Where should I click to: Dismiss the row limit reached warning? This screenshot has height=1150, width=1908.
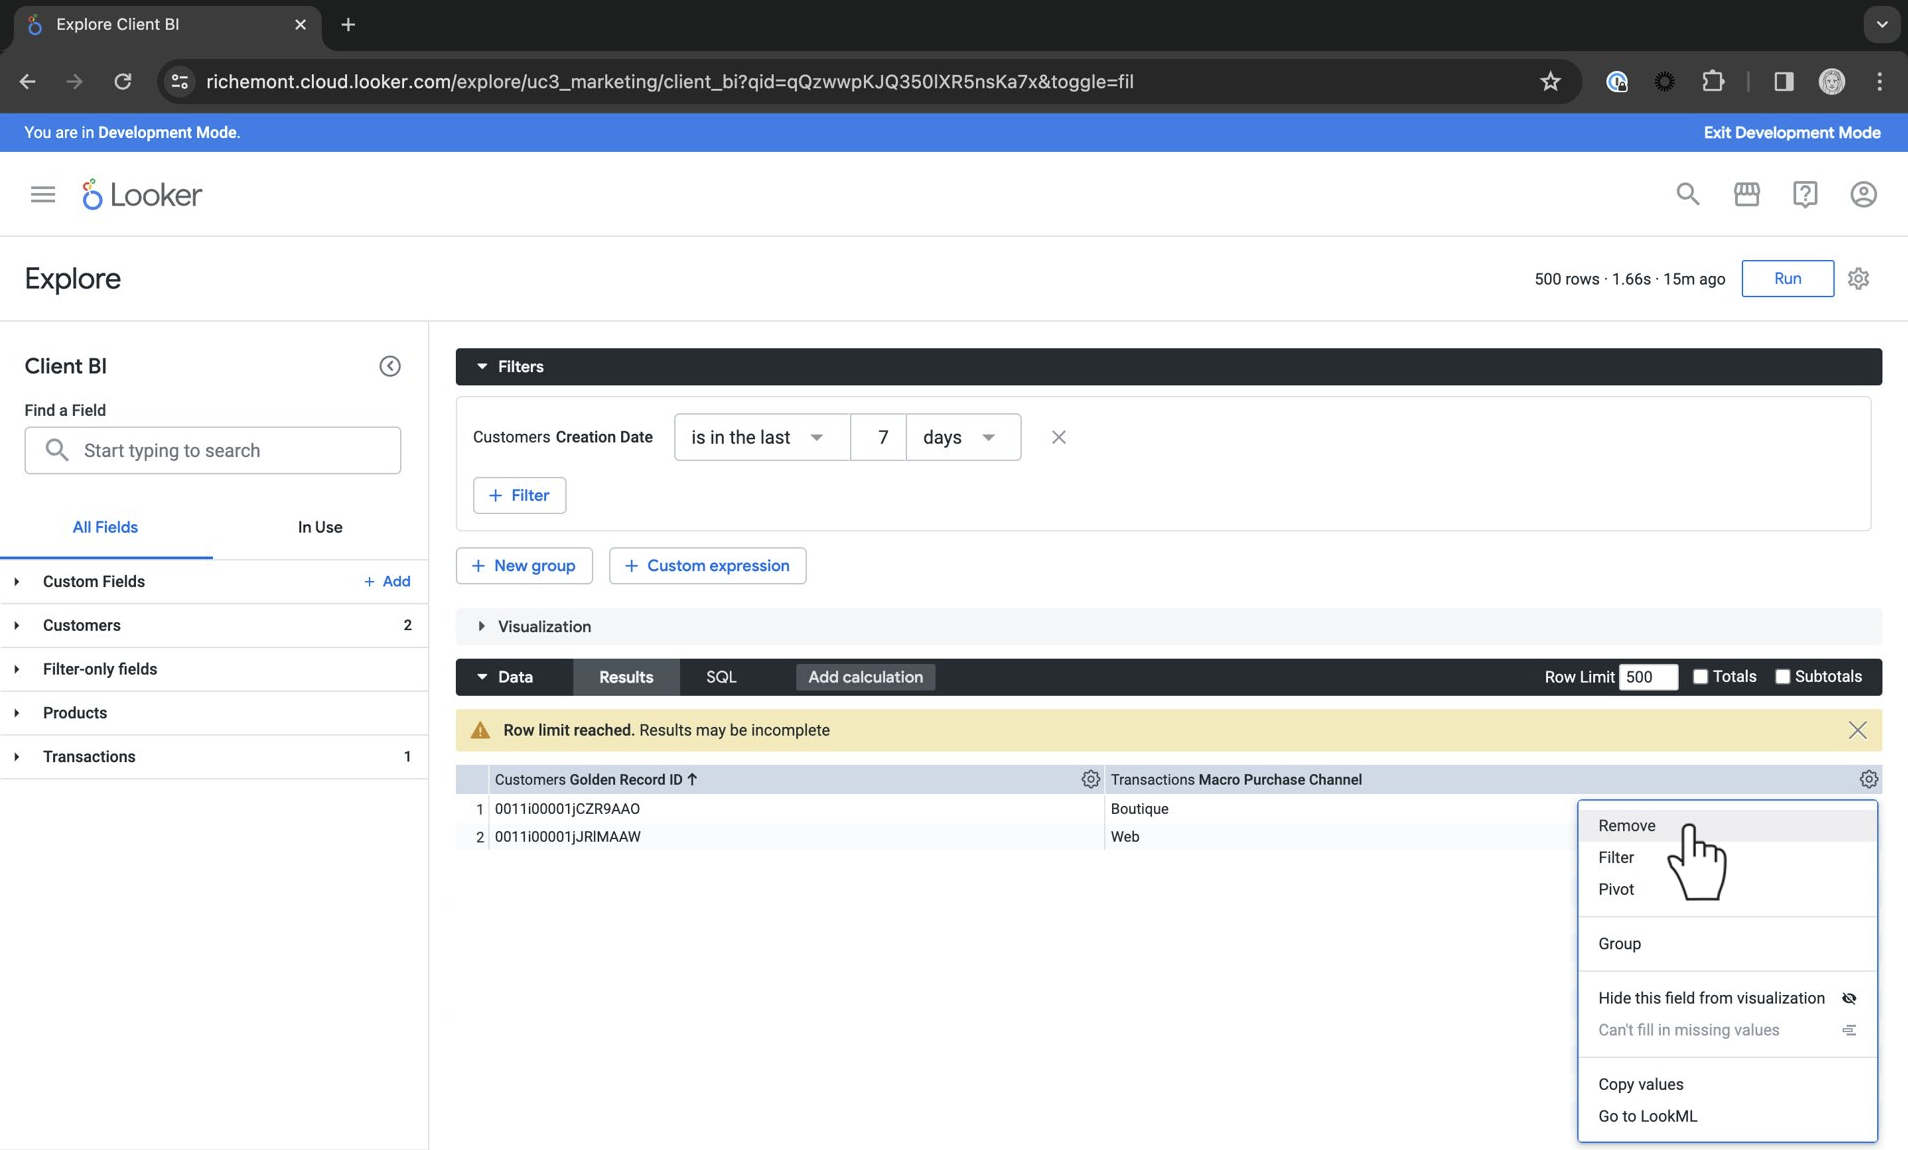[1857, 730]
